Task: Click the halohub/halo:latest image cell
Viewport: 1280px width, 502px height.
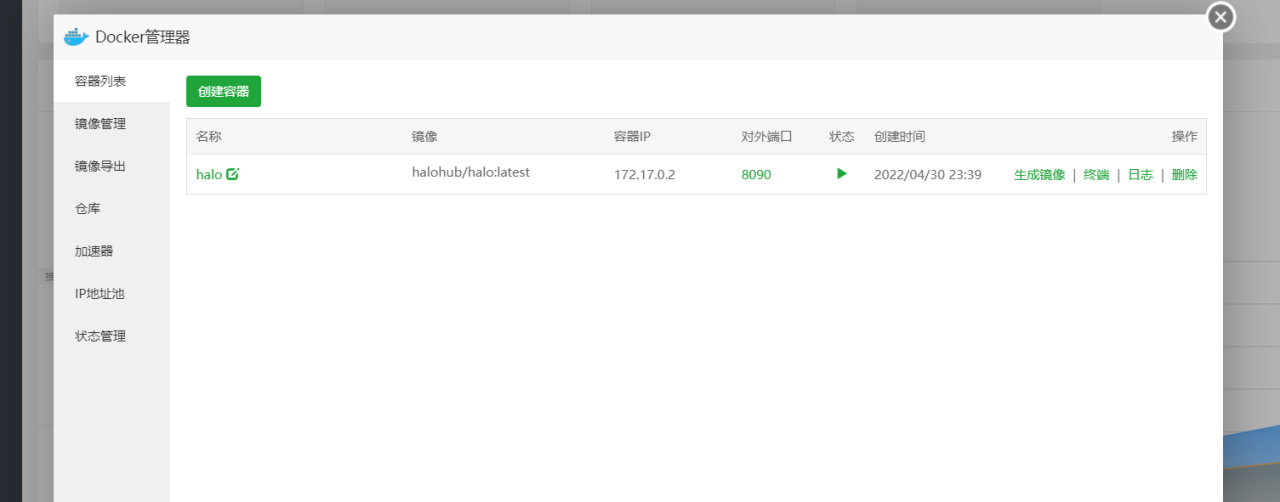Action: point(470,172)
